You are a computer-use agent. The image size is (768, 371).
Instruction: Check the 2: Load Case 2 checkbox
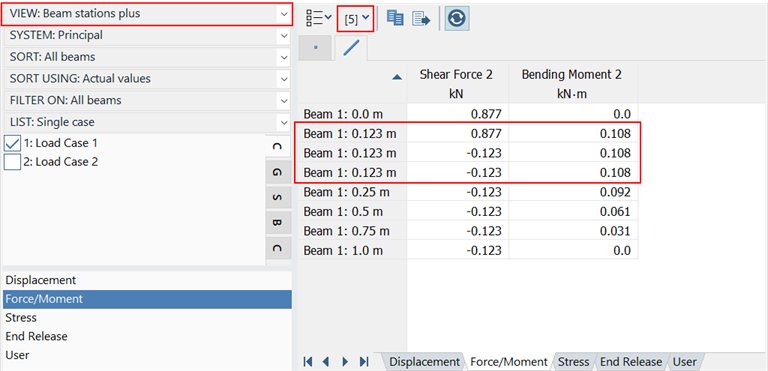click(12, 162)
